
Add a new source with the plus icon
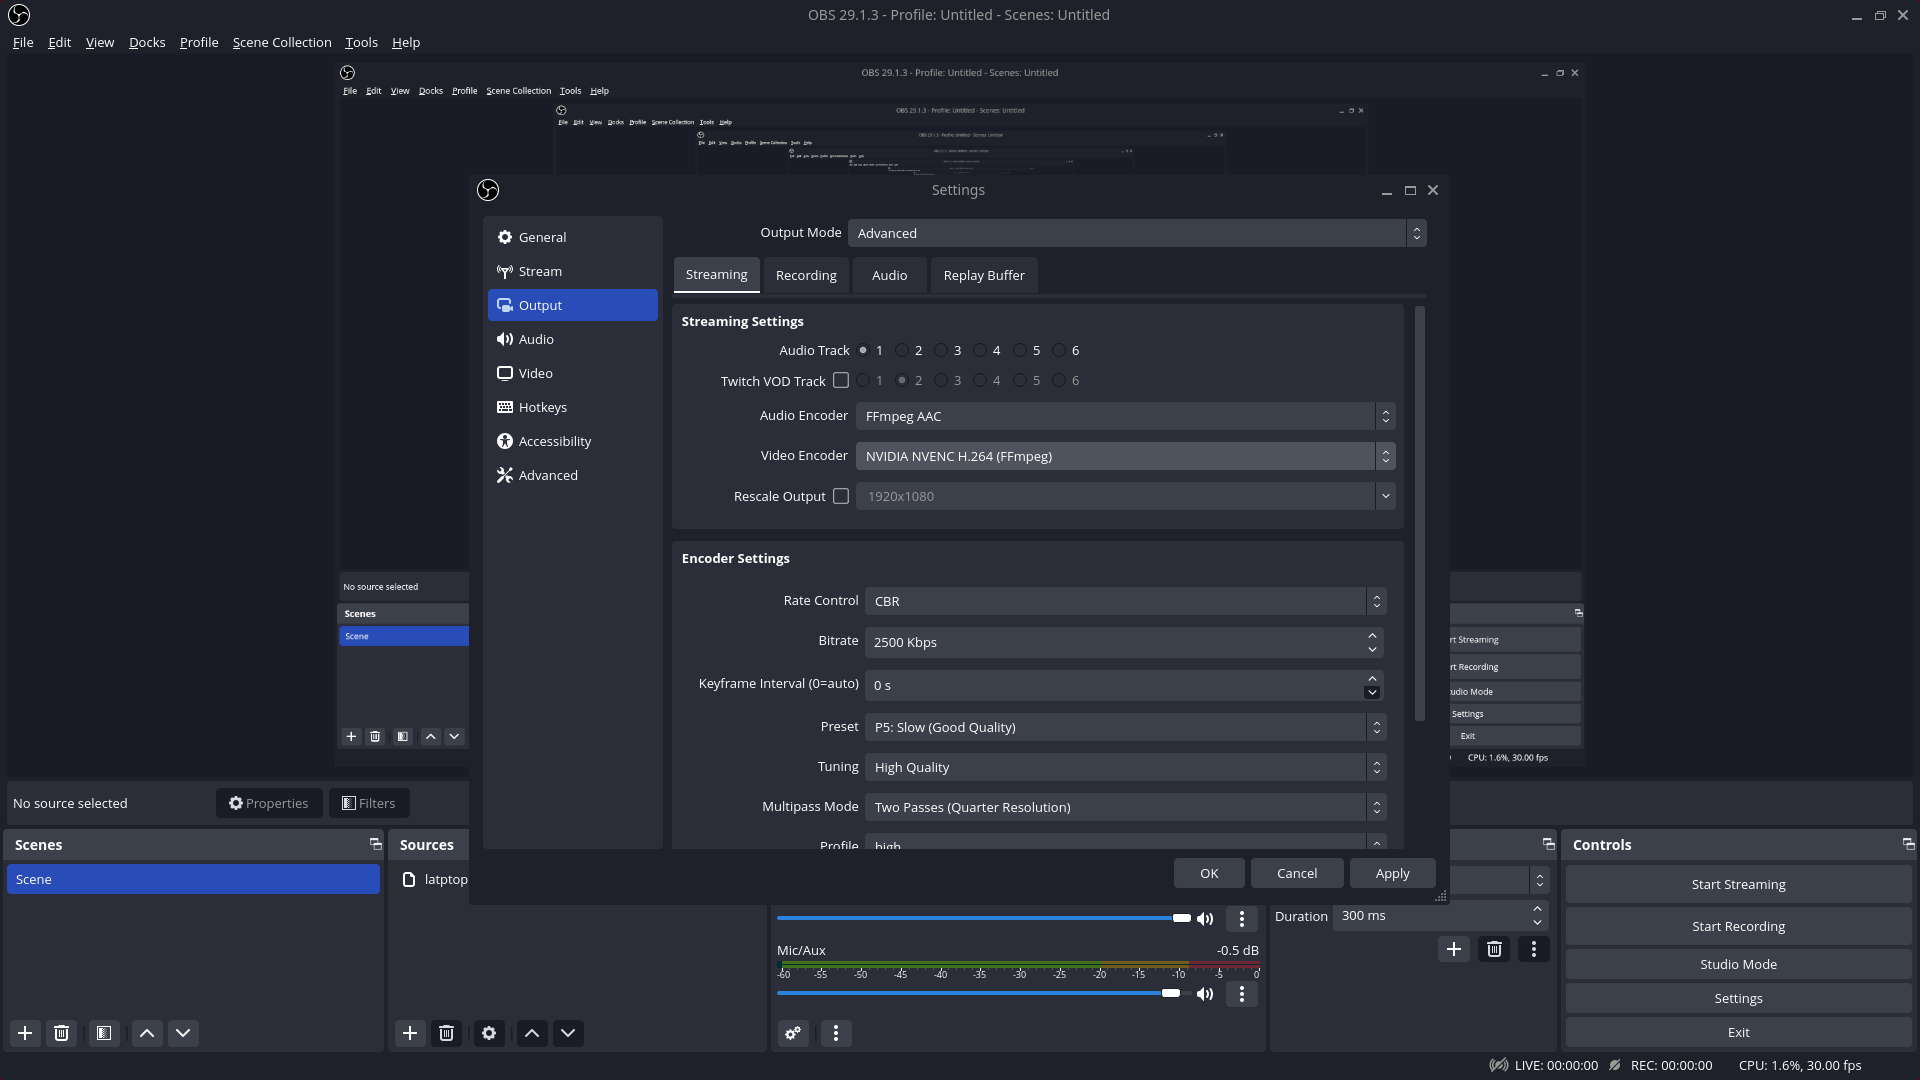[409, 1033]
